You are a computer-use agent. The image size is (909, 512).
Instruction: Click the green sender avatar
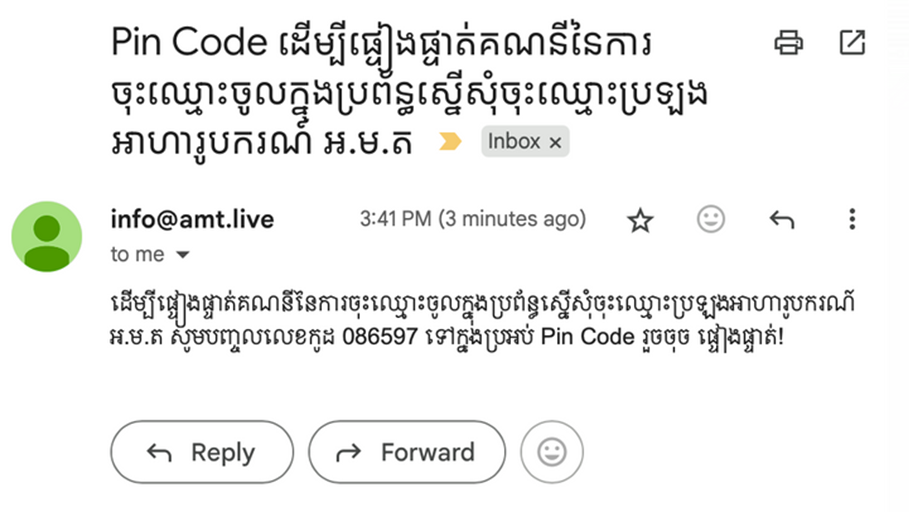coord(47,237)
